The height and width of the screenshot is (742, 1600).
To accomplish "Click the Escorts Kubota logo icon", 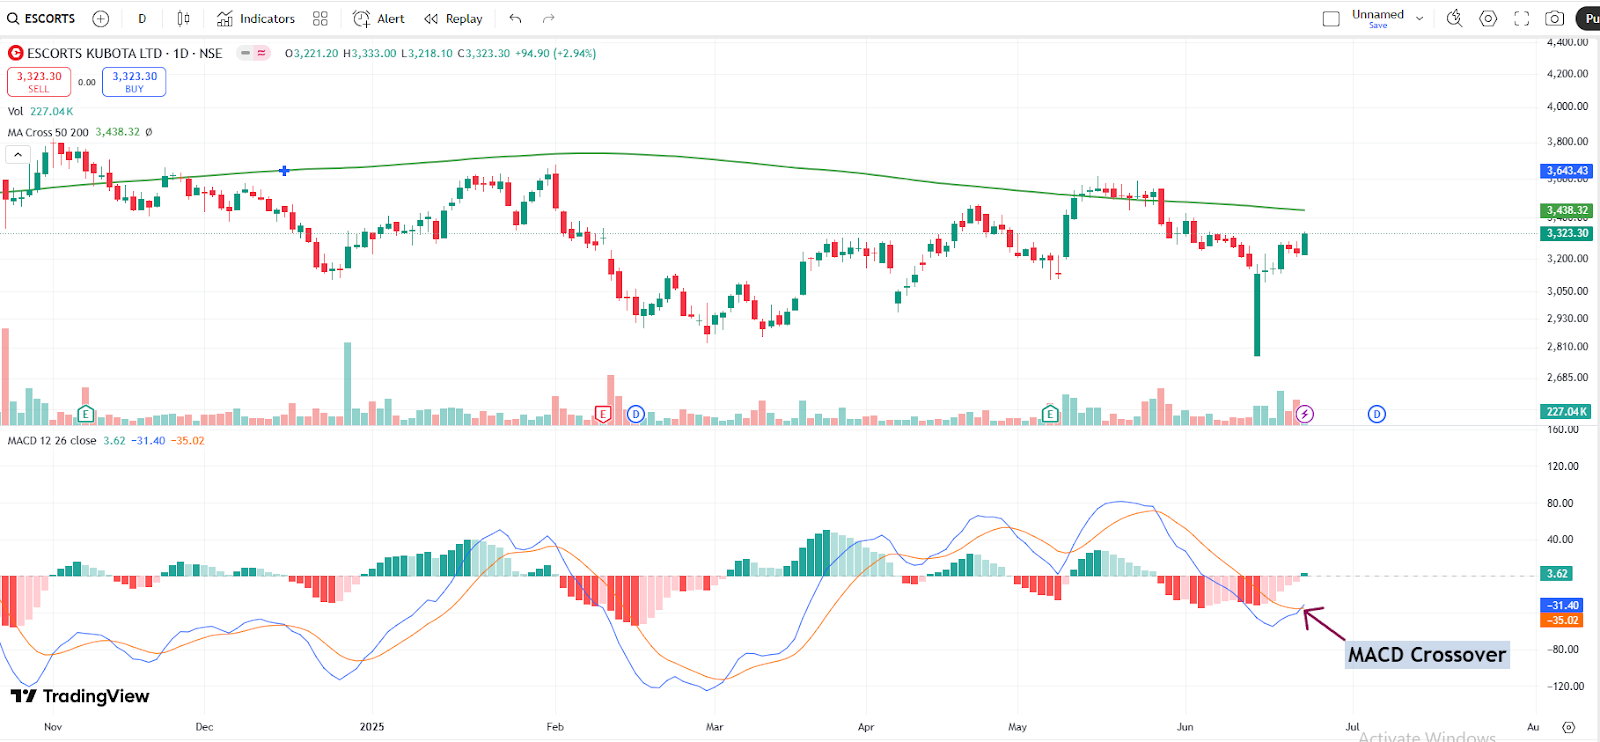I will [x=16, y=53].
